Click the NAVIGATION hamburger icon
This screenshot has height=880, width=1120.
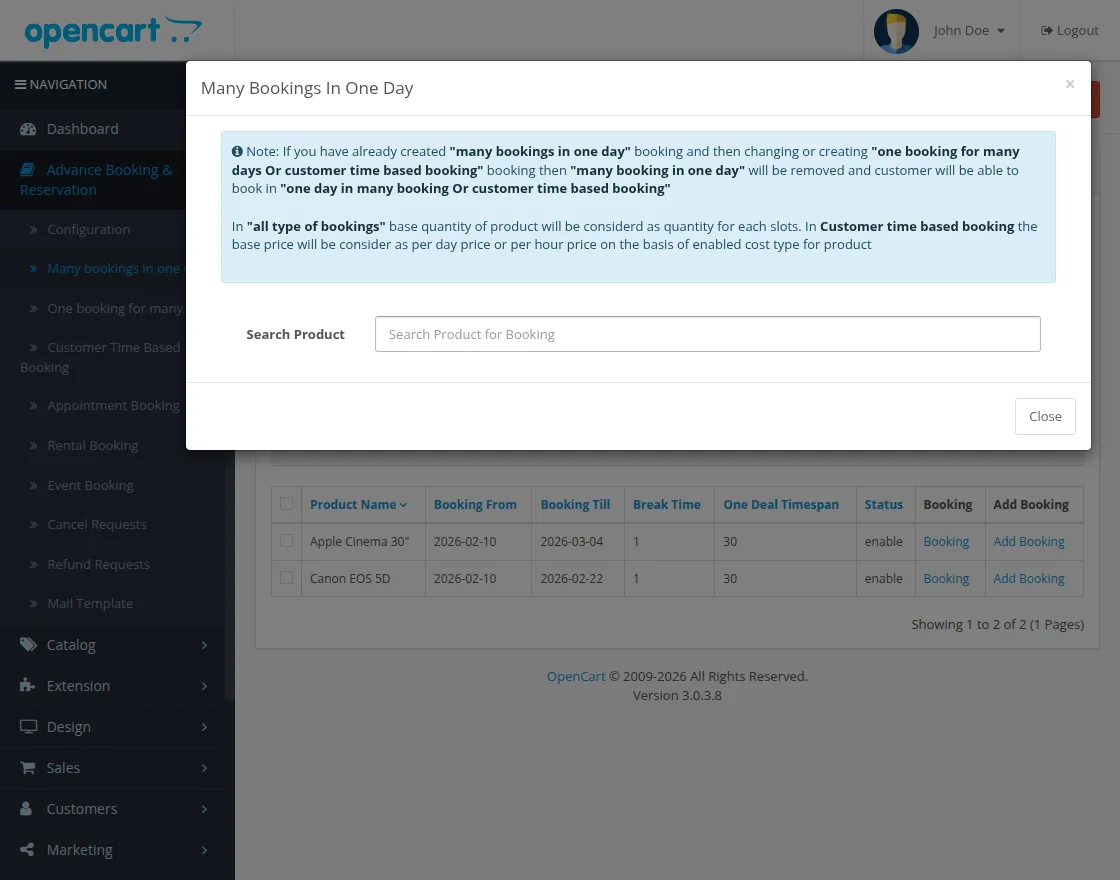[21, 83]
